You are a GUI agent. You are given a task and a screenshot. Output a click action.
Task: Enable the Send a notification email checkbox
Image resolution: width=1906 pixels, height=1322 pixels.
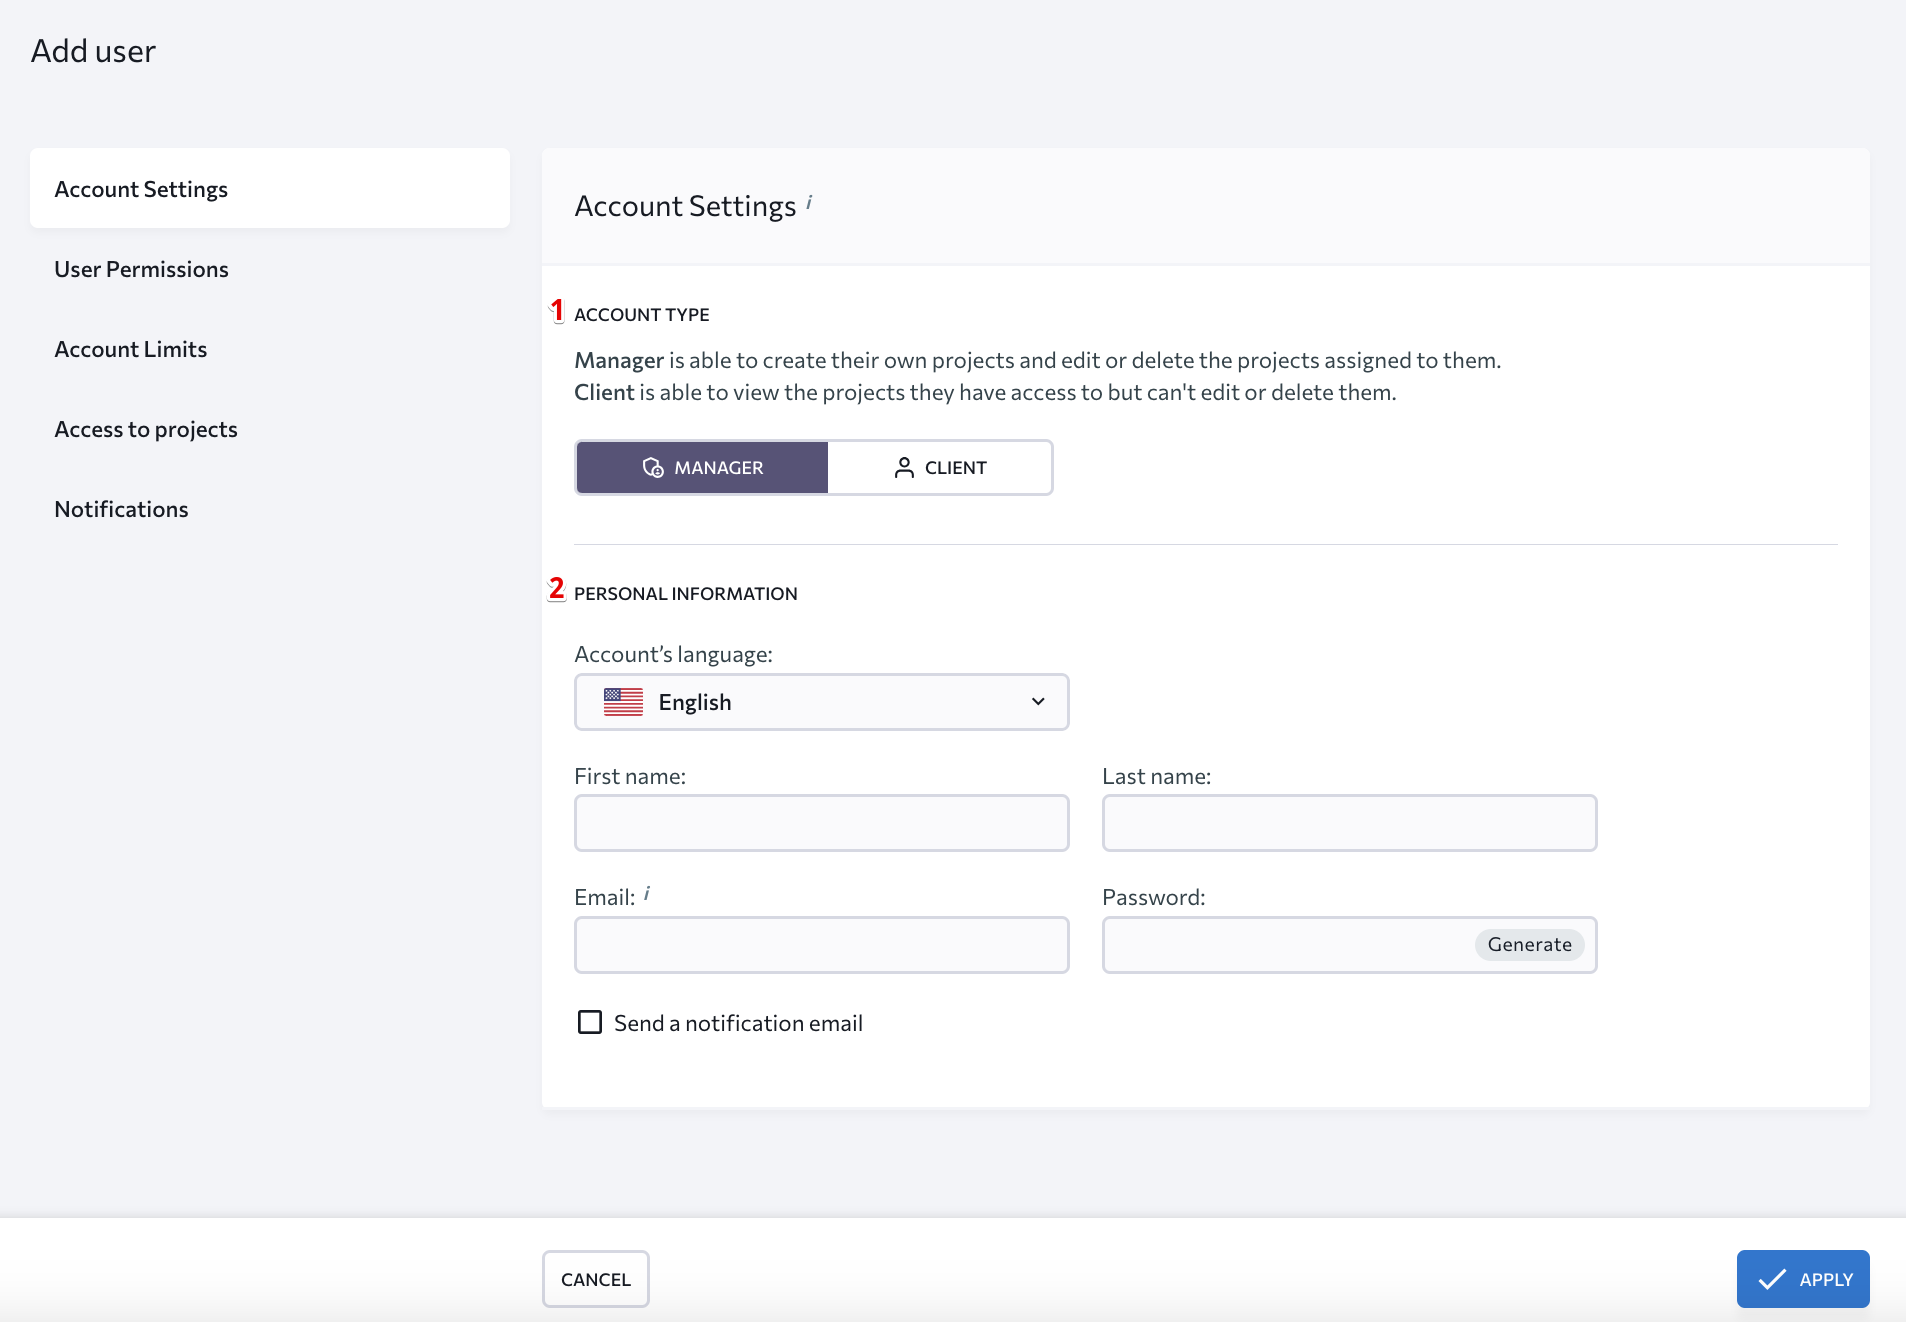pos(590,1022)
